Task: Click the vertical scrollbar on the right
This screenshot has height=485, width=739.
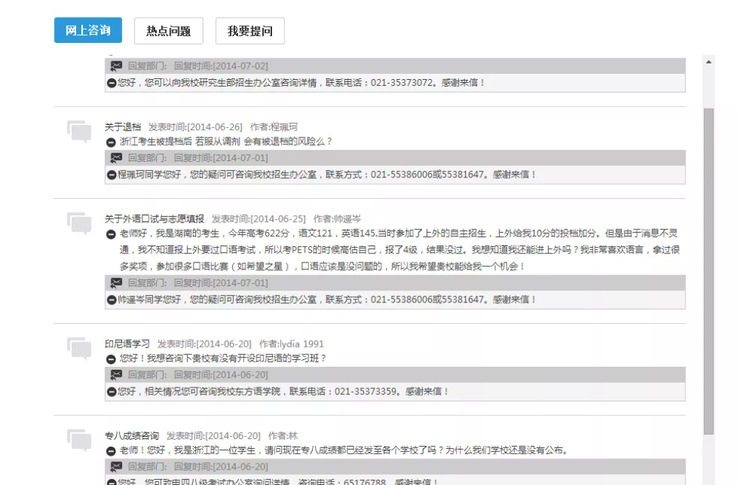Action: [709, 270]
